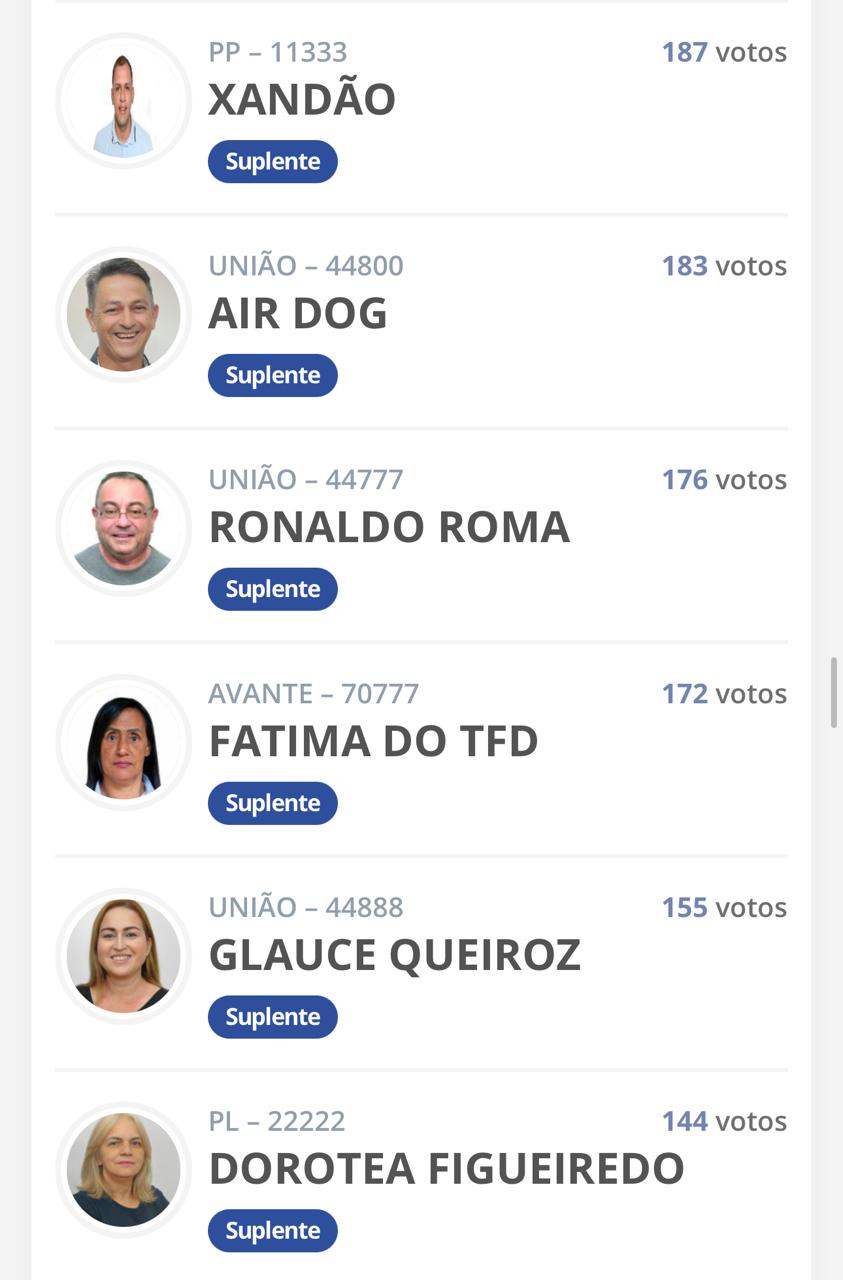This screenshot has width=843, height=1280.
Task: Open the FATIMA DO TFD name
Action: (x=373, y=742)
